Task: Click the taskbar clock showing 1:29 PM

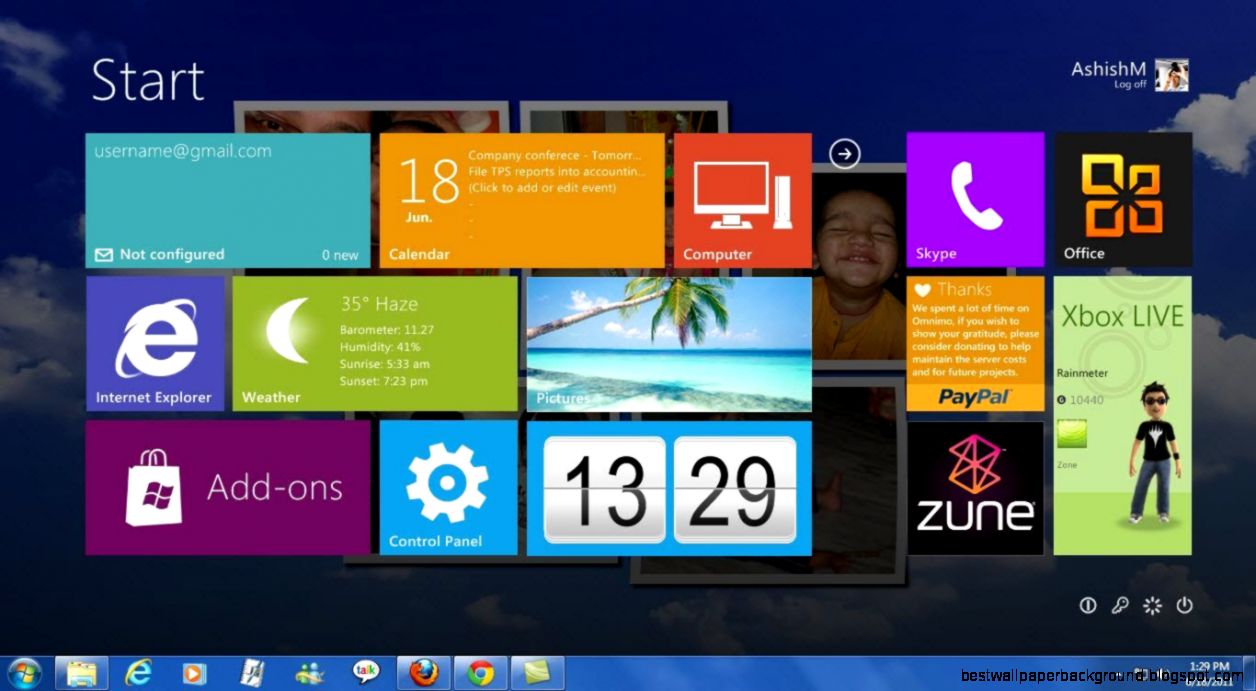Action: click(x=1207, y=669)
